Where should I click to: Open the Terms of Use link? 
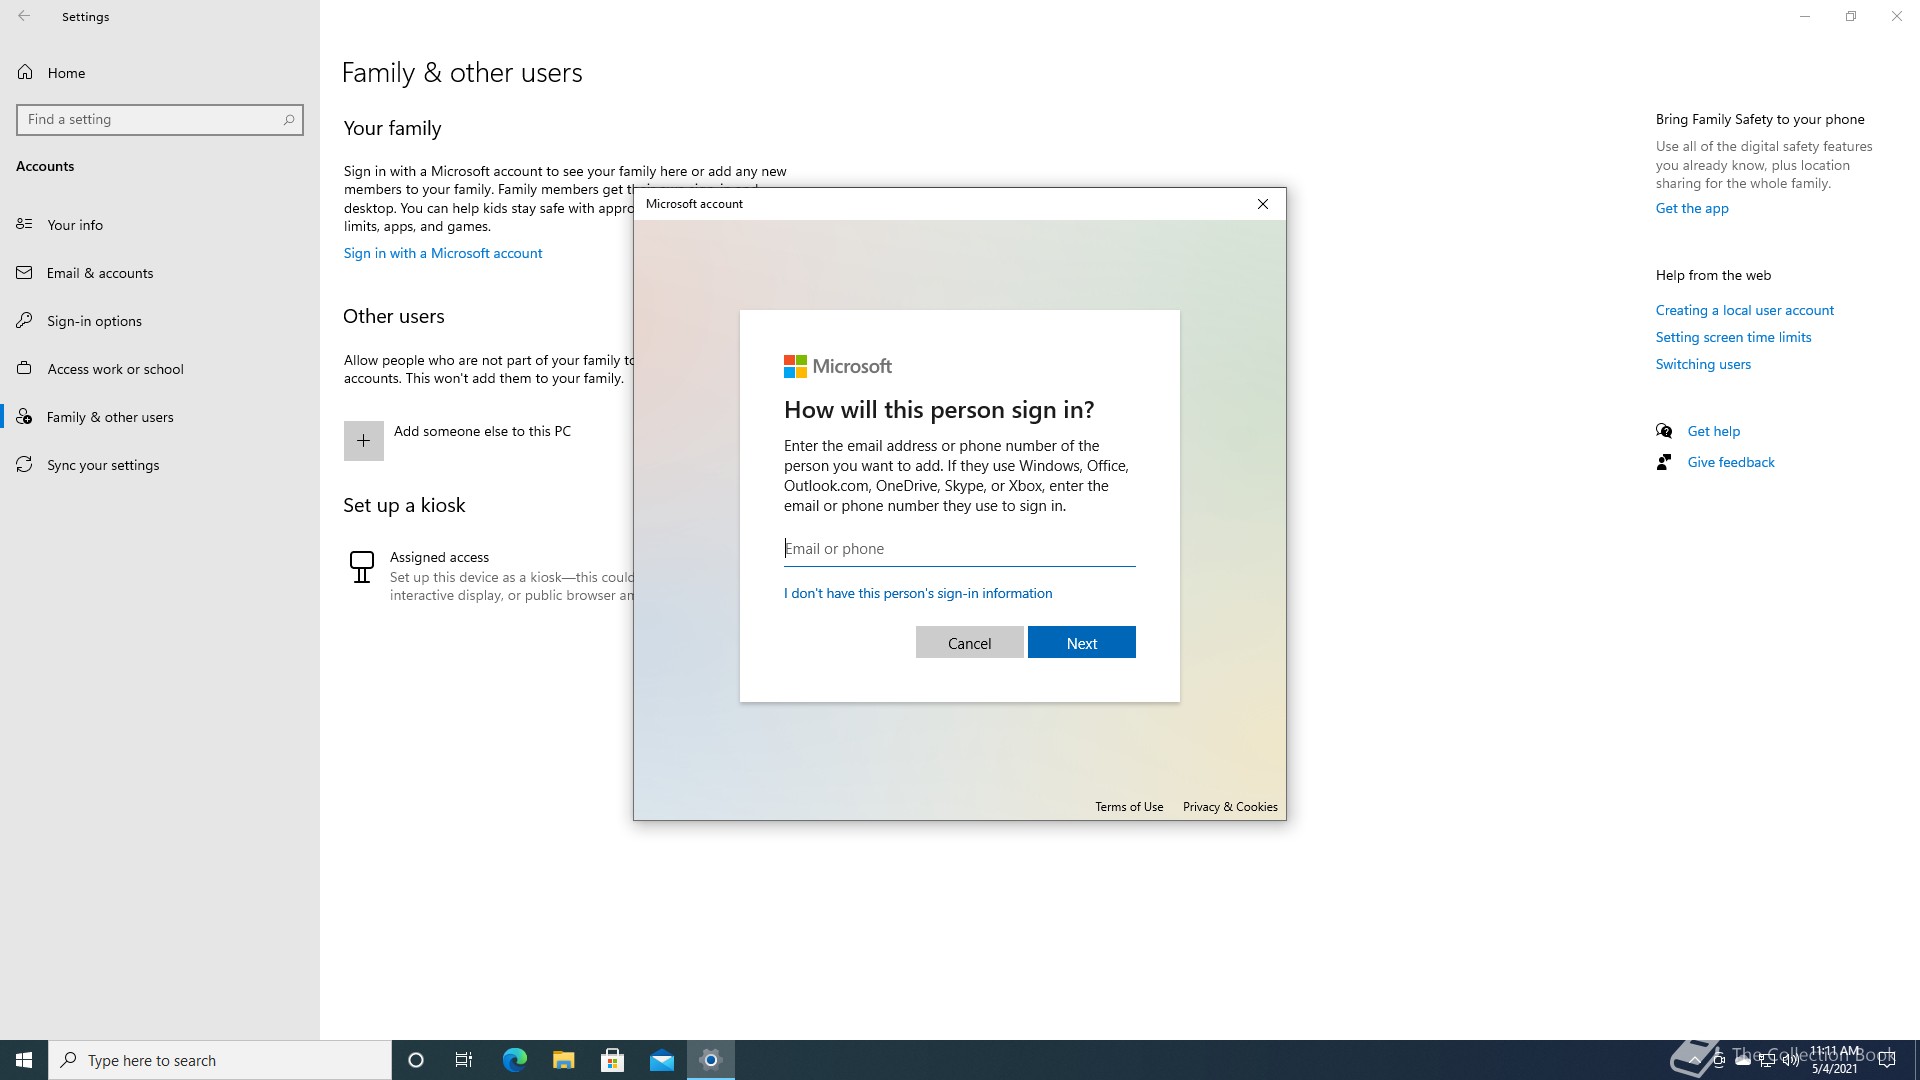tap(1128, 807)
